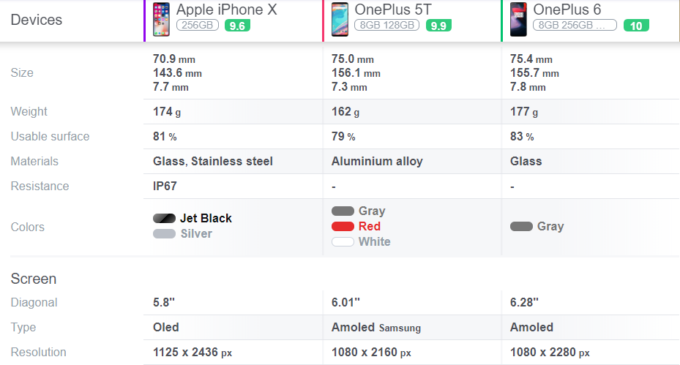Select the Jet Black color swatch
The height and width of the screenshot is (365, 680).
click(x=164, y=218)
